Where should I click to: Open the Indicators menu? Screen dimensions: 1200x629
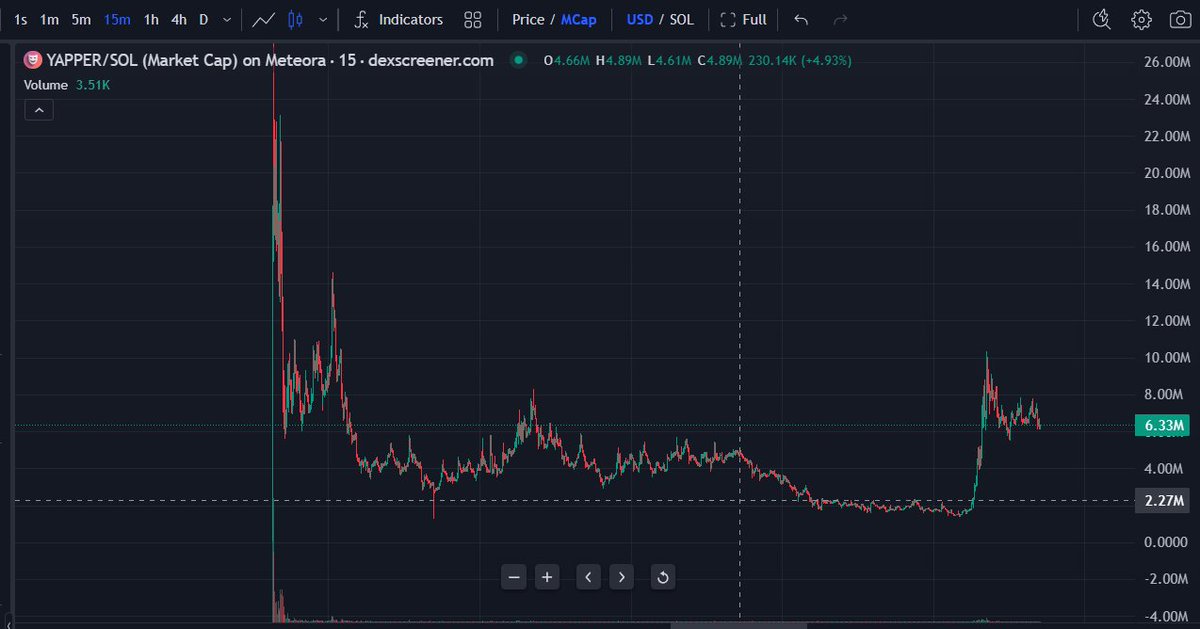coord(399,19)
